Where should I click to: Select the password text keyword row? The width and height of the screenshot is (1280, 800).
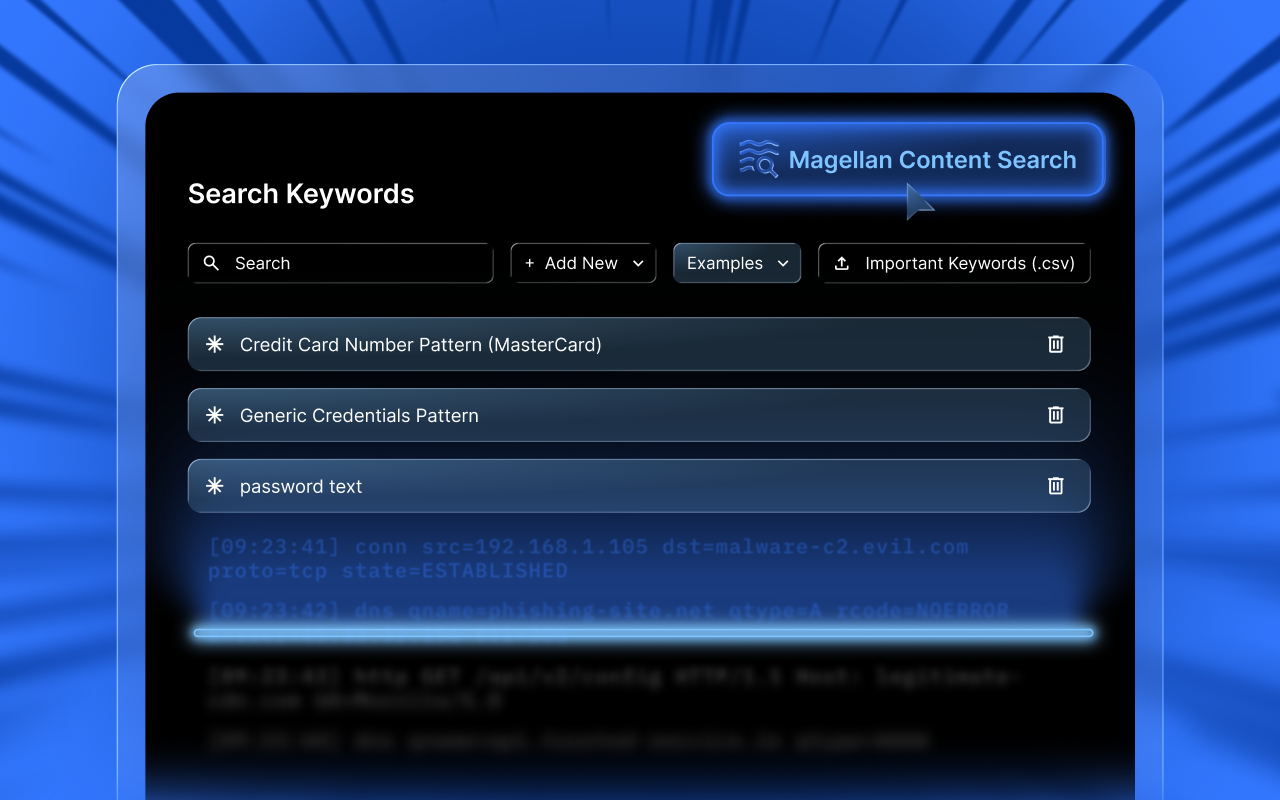(639, 486)
